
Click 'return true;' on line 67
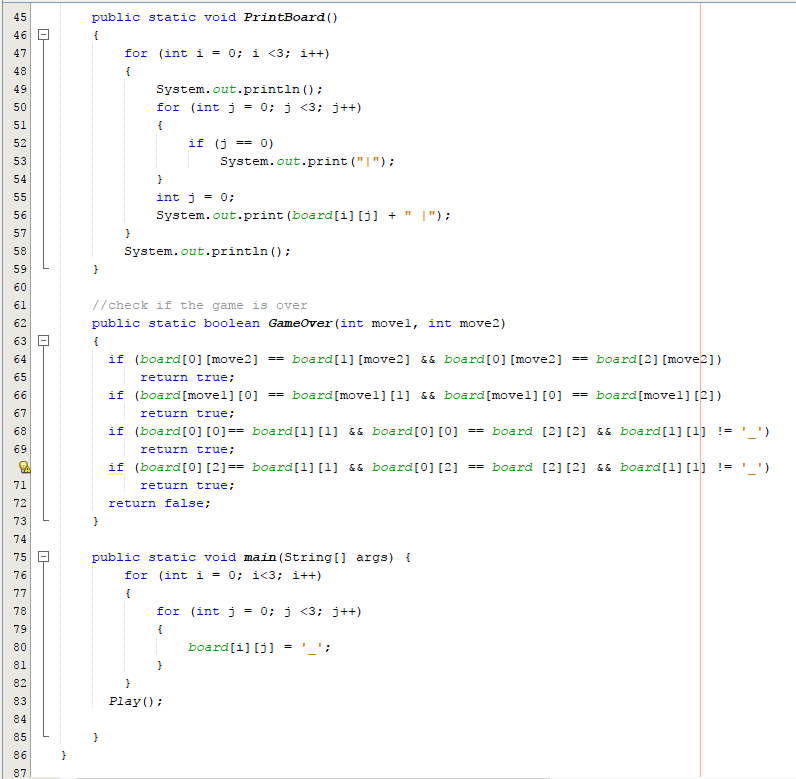[187, 414]
